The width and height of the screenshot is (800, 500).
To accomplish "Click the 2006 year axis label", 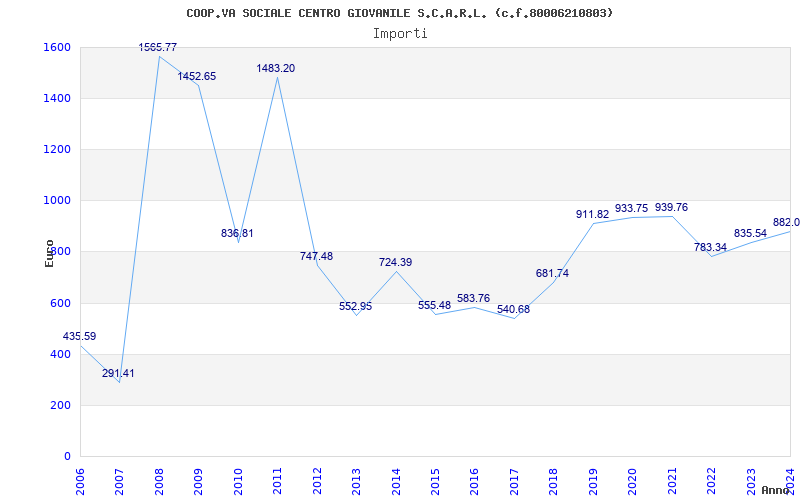I will [x=81, y=478].
